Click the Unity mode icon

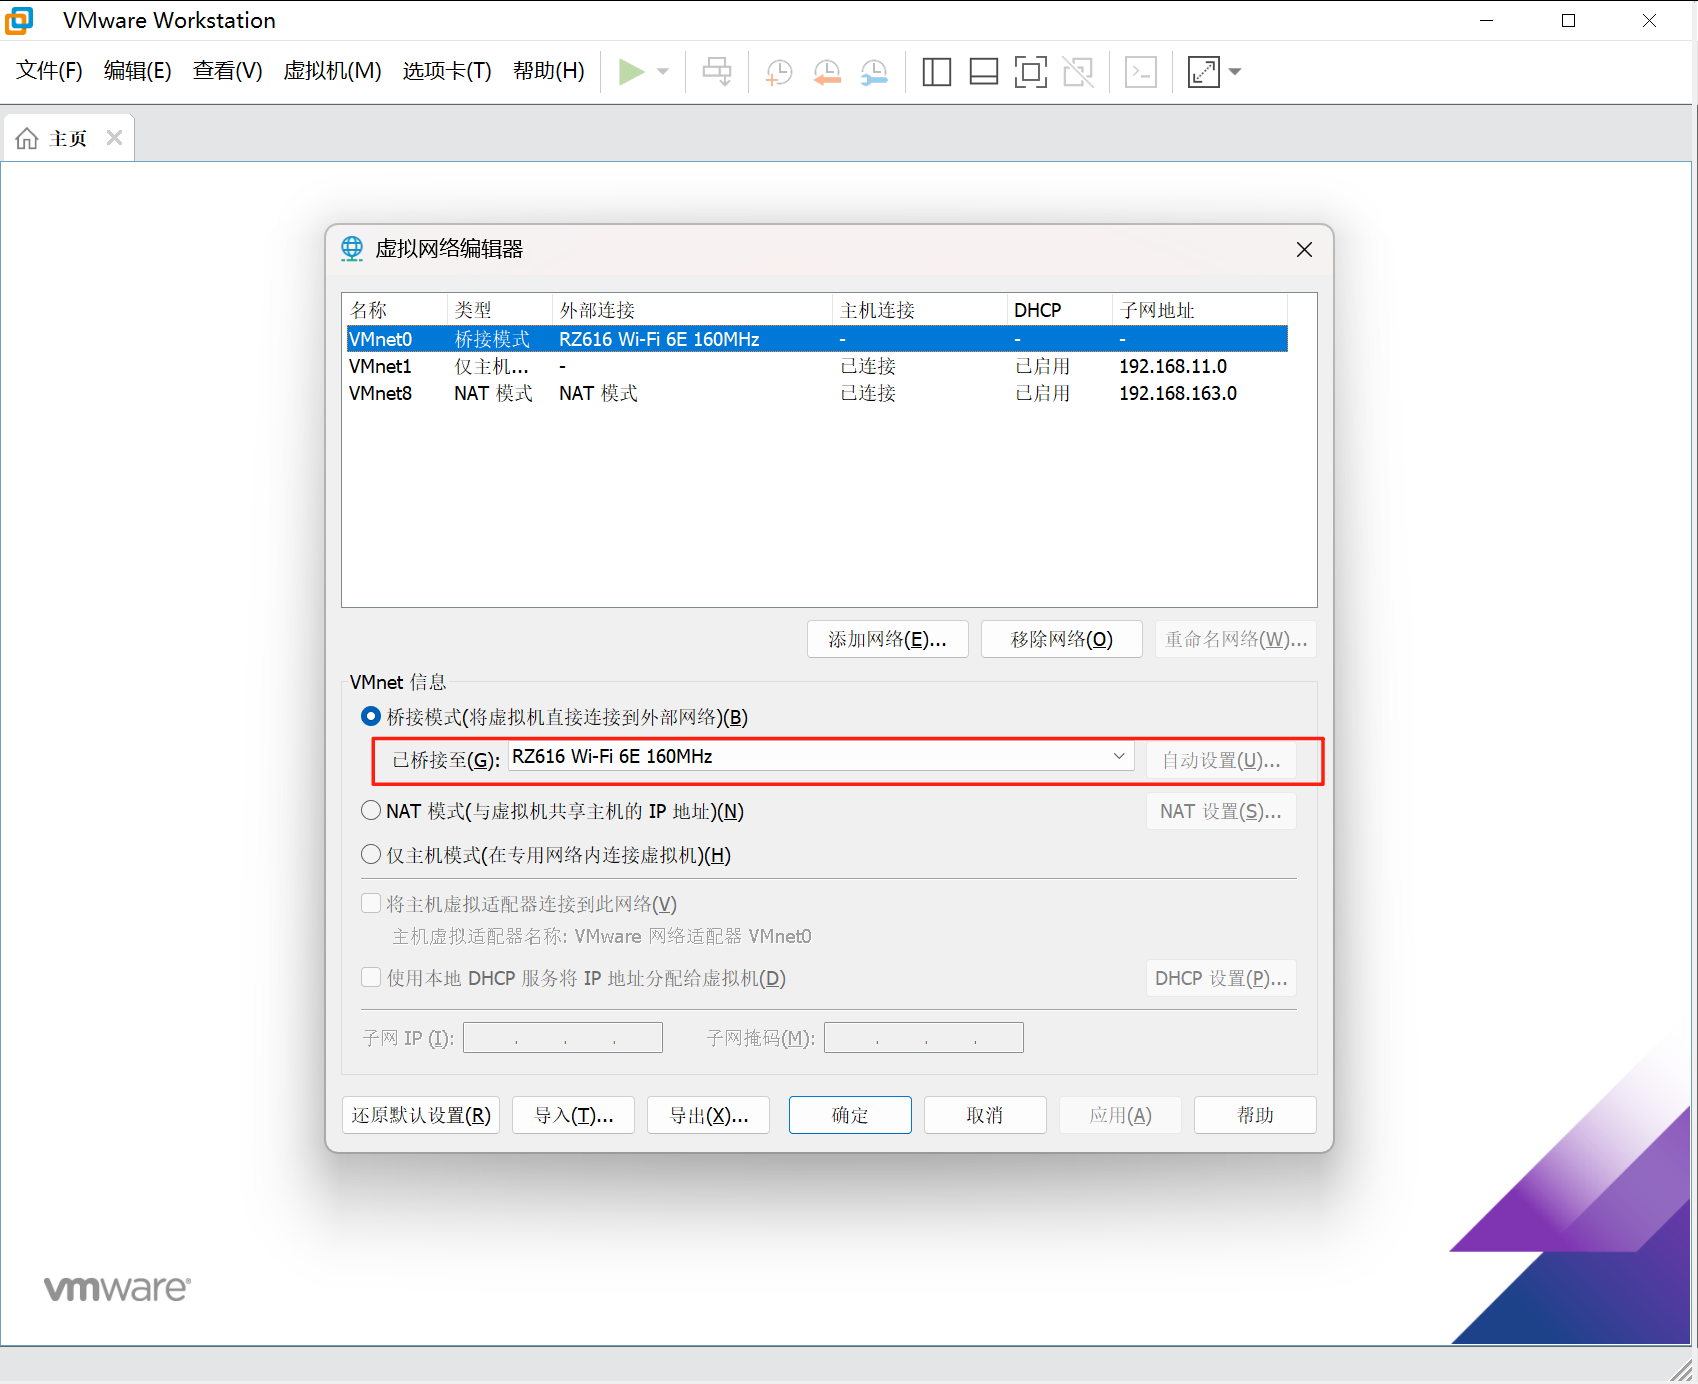pos(1078,71)
